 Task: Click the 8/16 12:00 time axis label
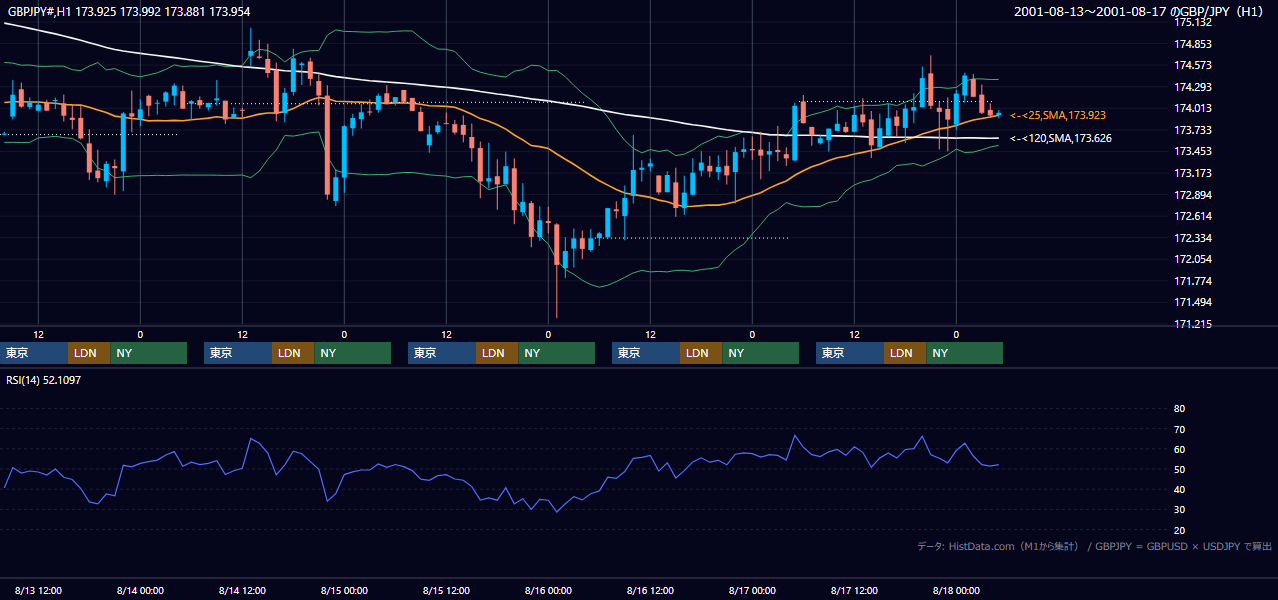(x=650, y=590)
